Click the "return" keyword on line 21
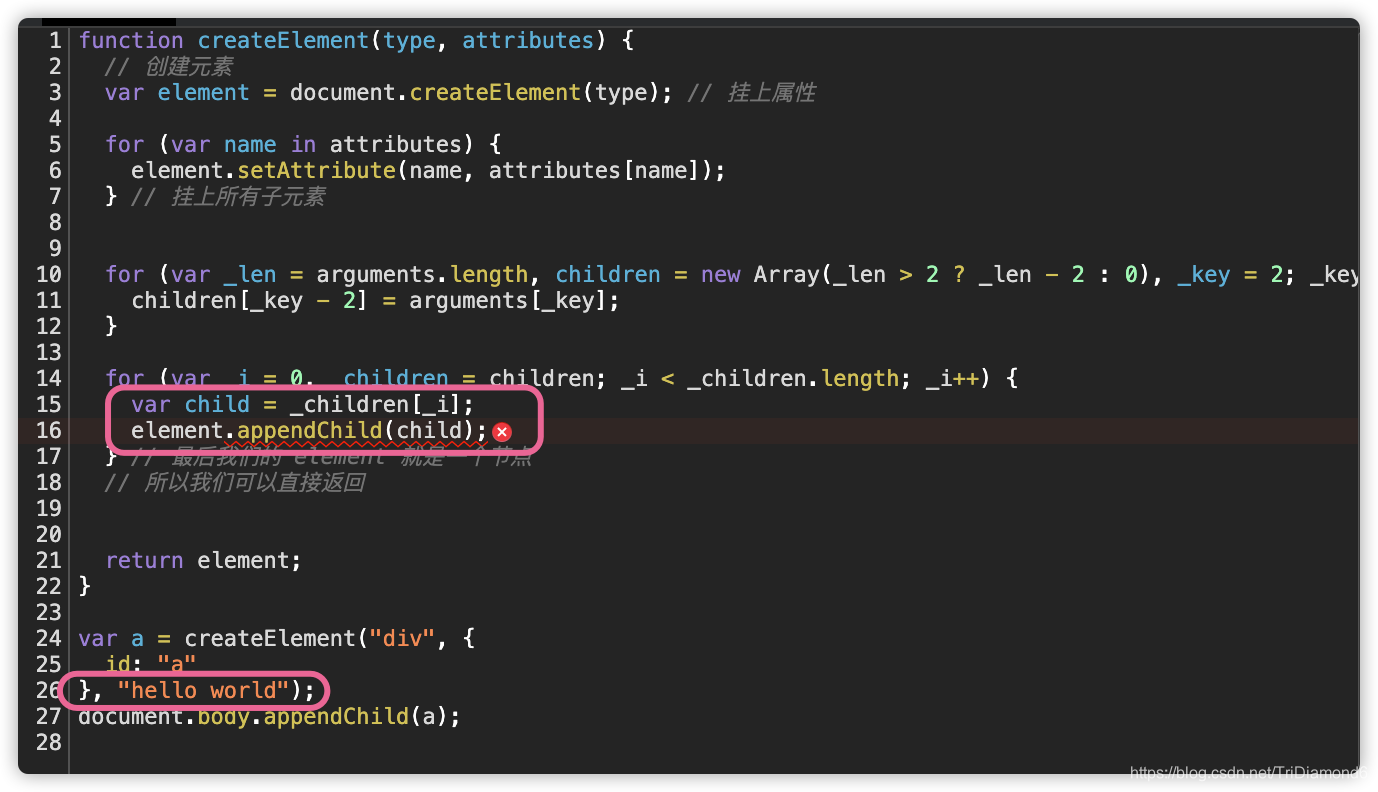 coord(144,560)
